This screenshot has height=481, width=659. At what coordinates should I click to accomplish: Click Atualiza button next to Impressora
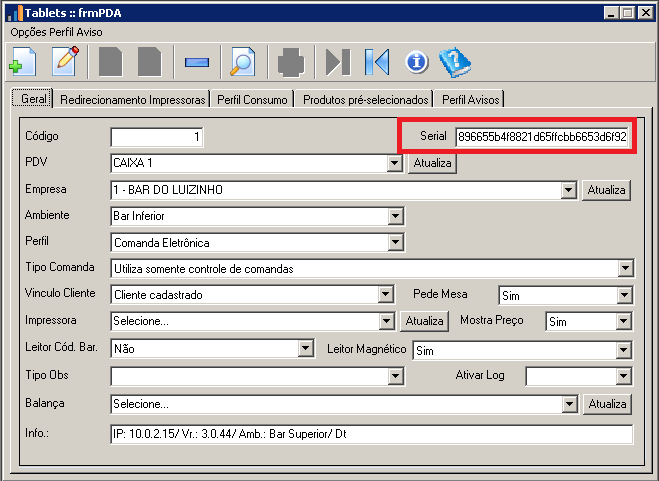[x=424, y=321]
